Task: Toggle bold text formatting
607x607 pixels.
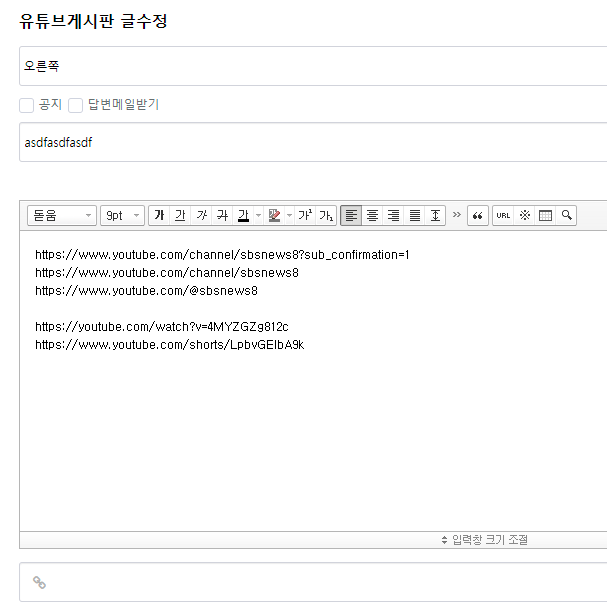Action: (159, 215)
